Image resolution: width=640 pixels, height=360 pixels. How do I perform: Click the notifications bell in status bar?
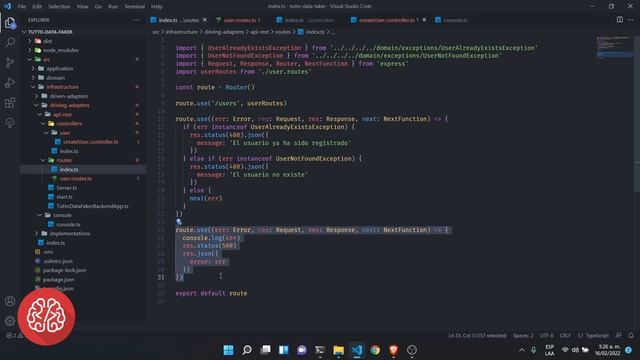click(631, 335)
